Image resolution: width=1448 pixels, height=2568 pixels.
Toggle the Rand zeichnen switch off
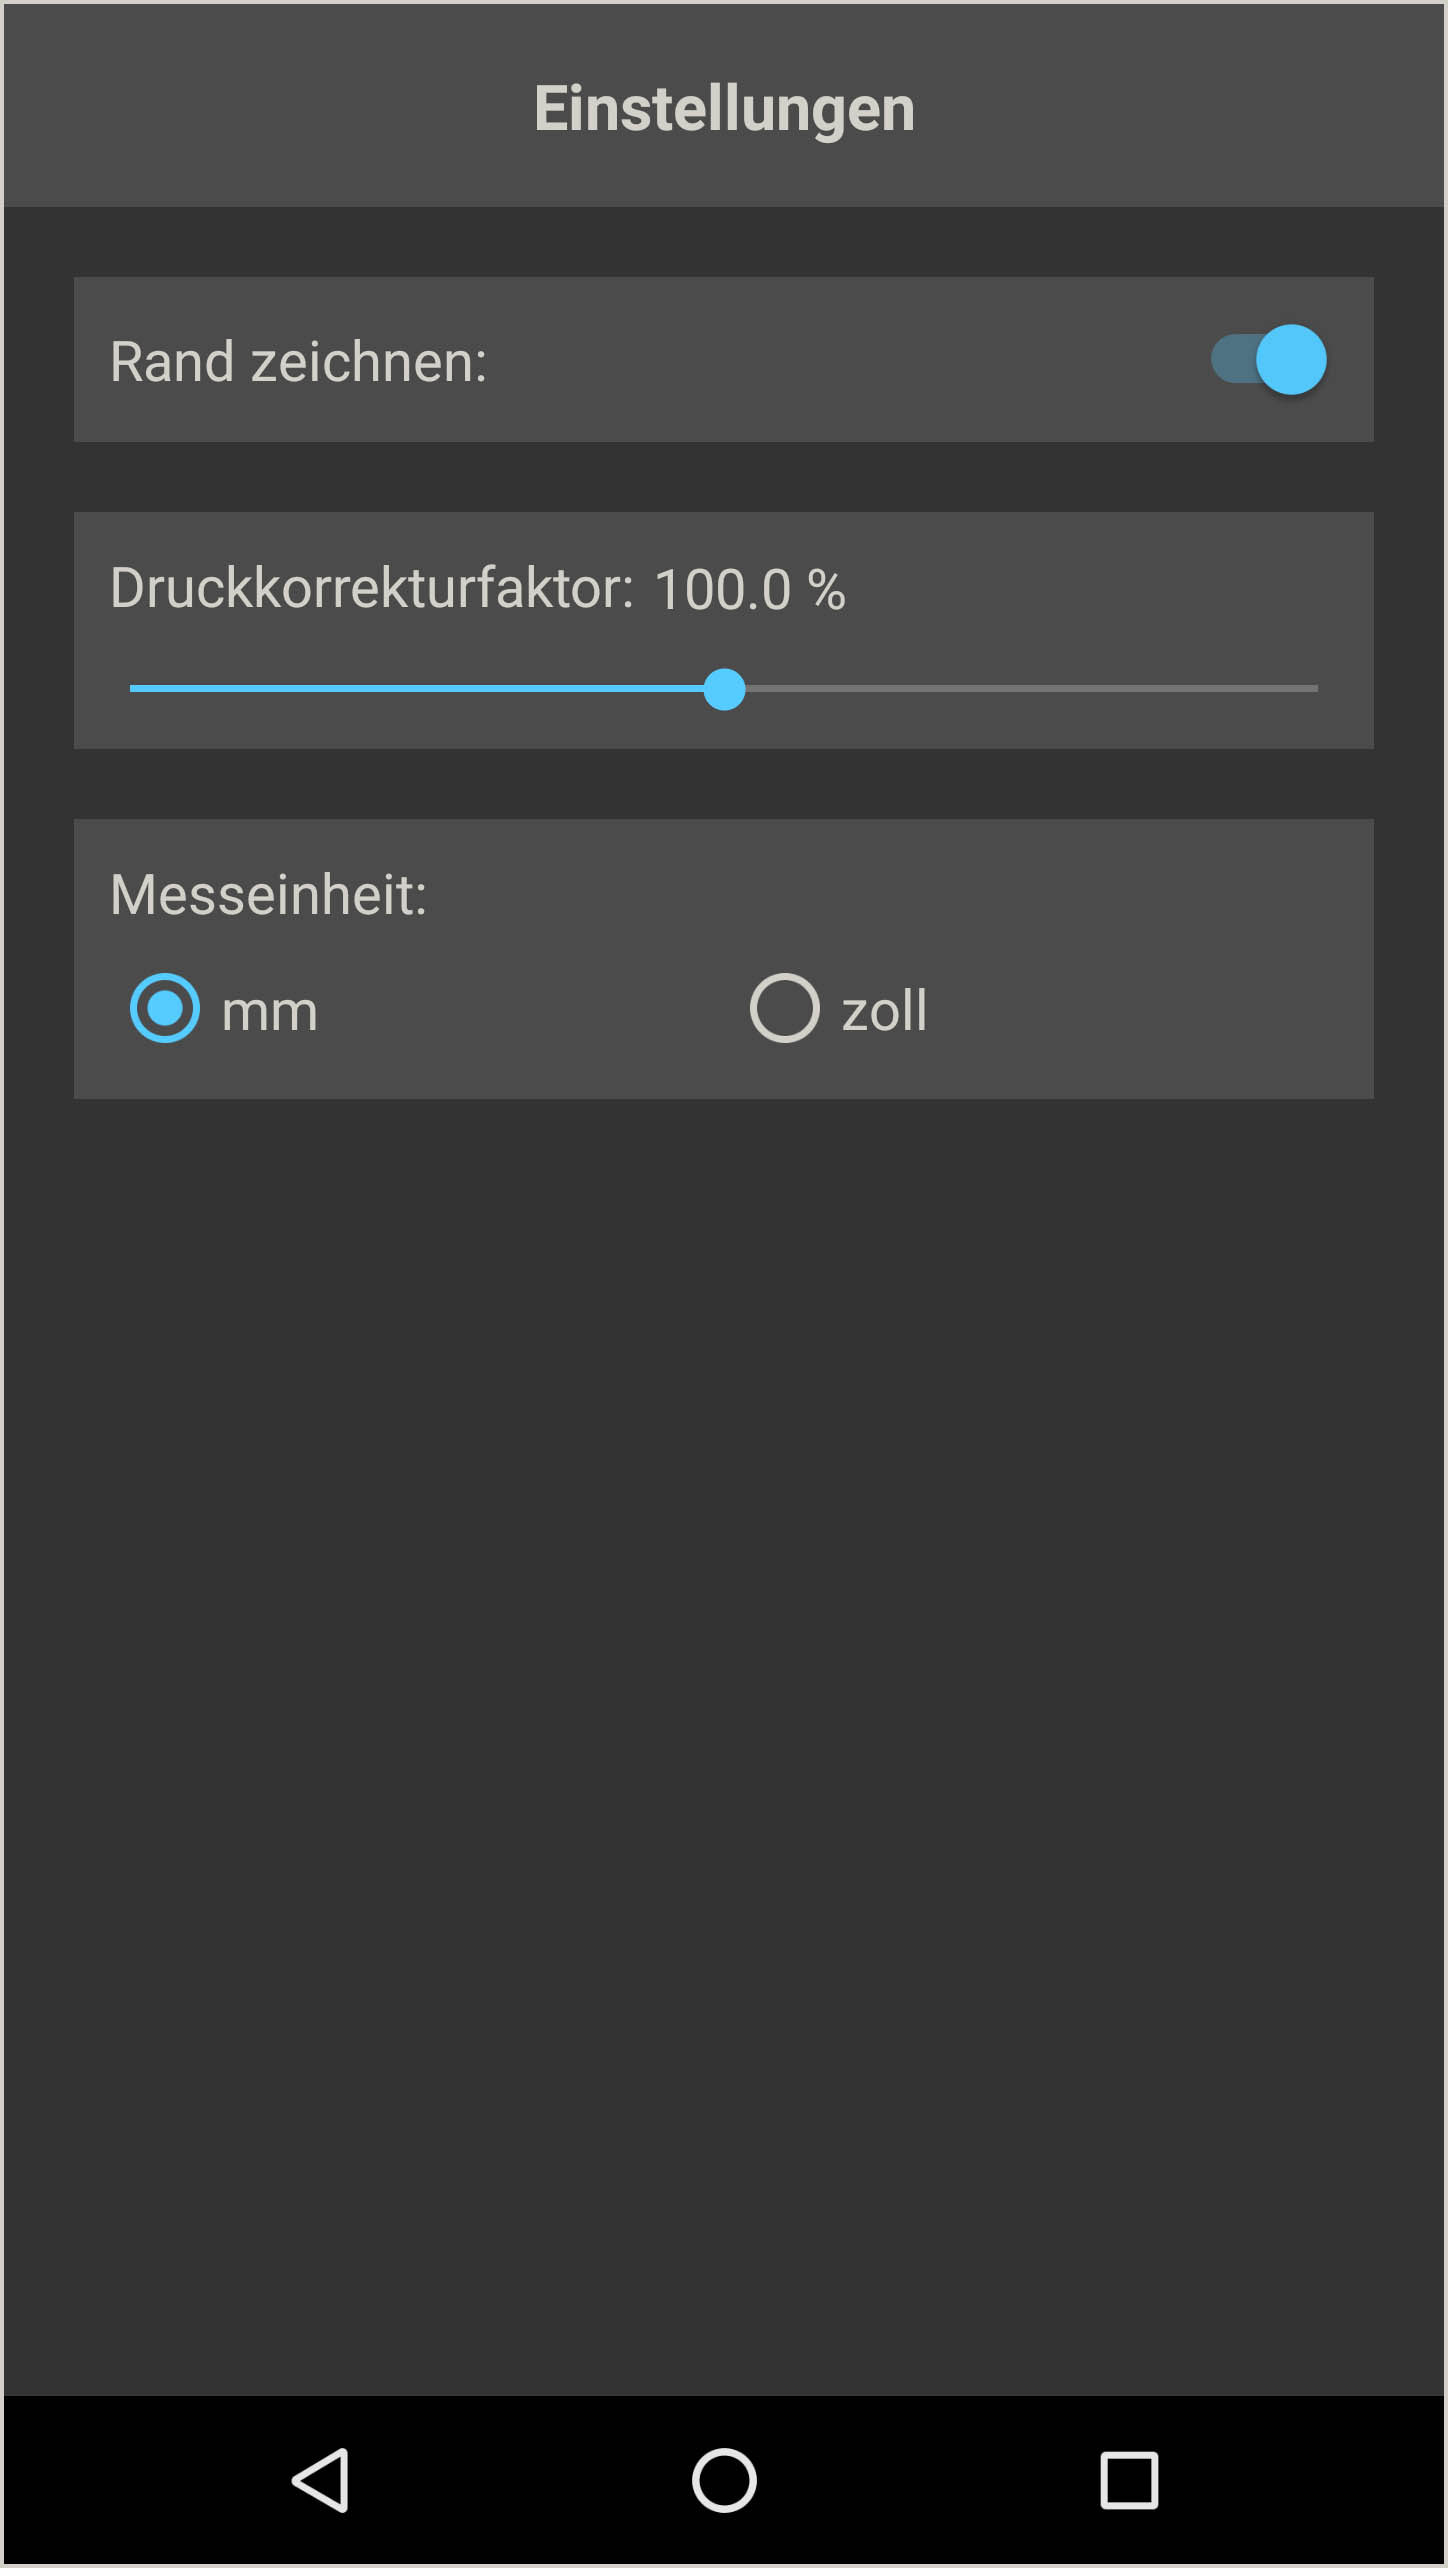pos(1268,360)
